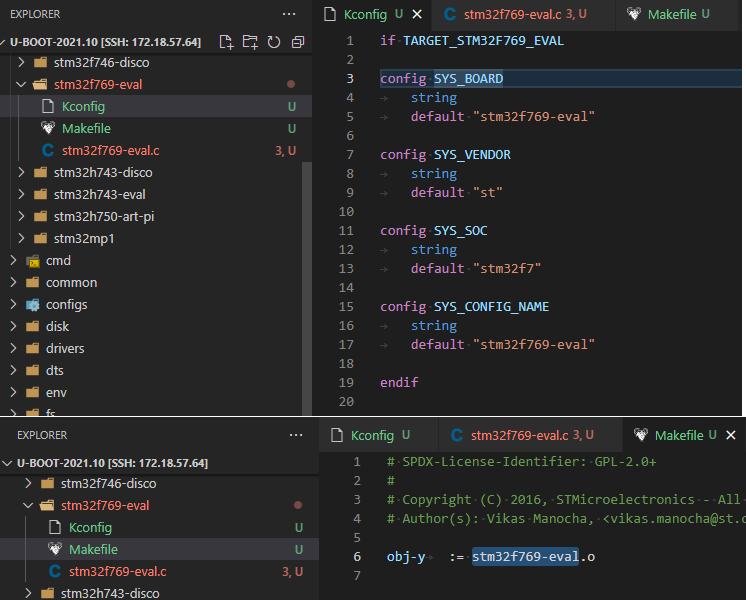
Task: Switch to stm32f769-eval.c tab in bottom editor
Action: [532, 435]
